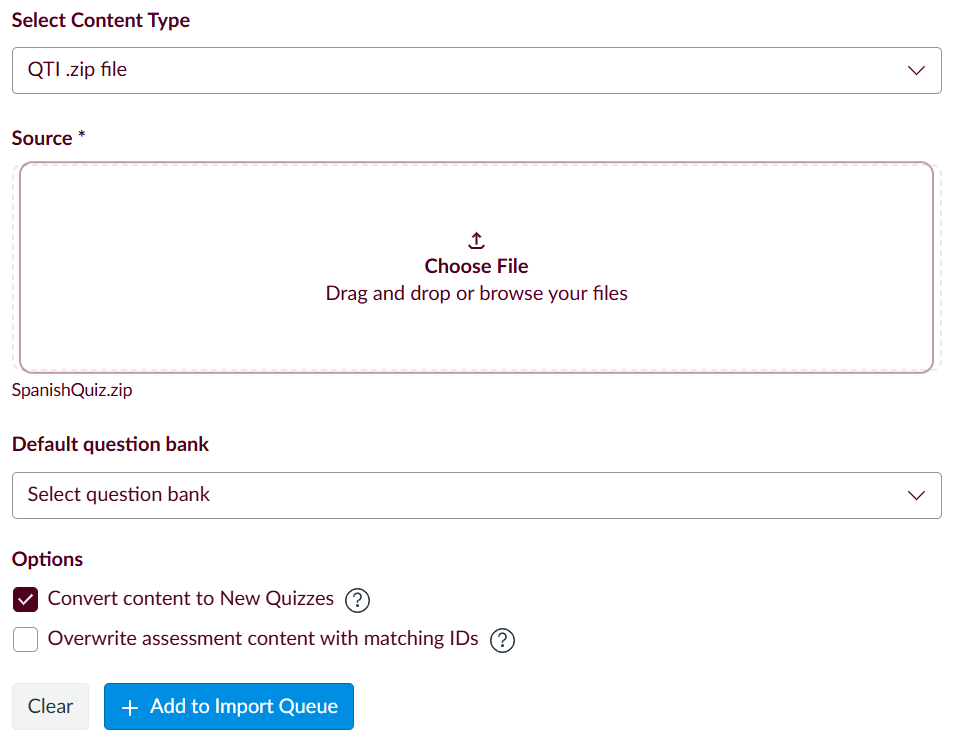Click the 'Source' required field label
Screen dimensions: 966x742
[x=42, y=138]
